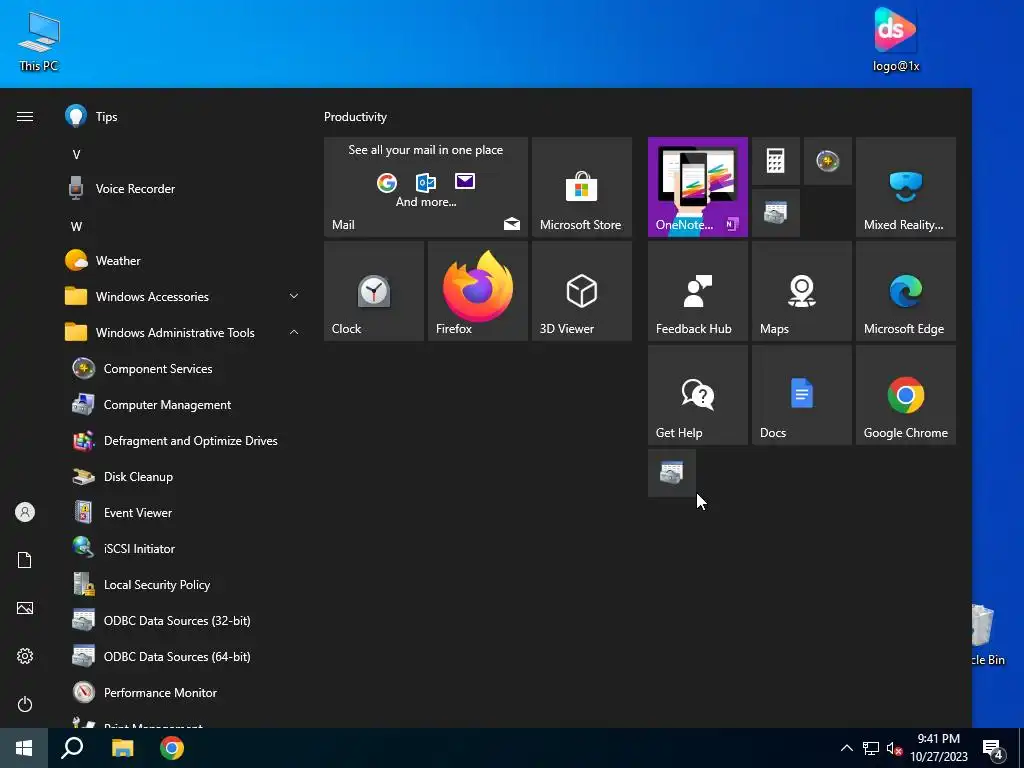Open the Clock tile
The height and width of the screenshot is (768, 1024).
tap(374, 291)
